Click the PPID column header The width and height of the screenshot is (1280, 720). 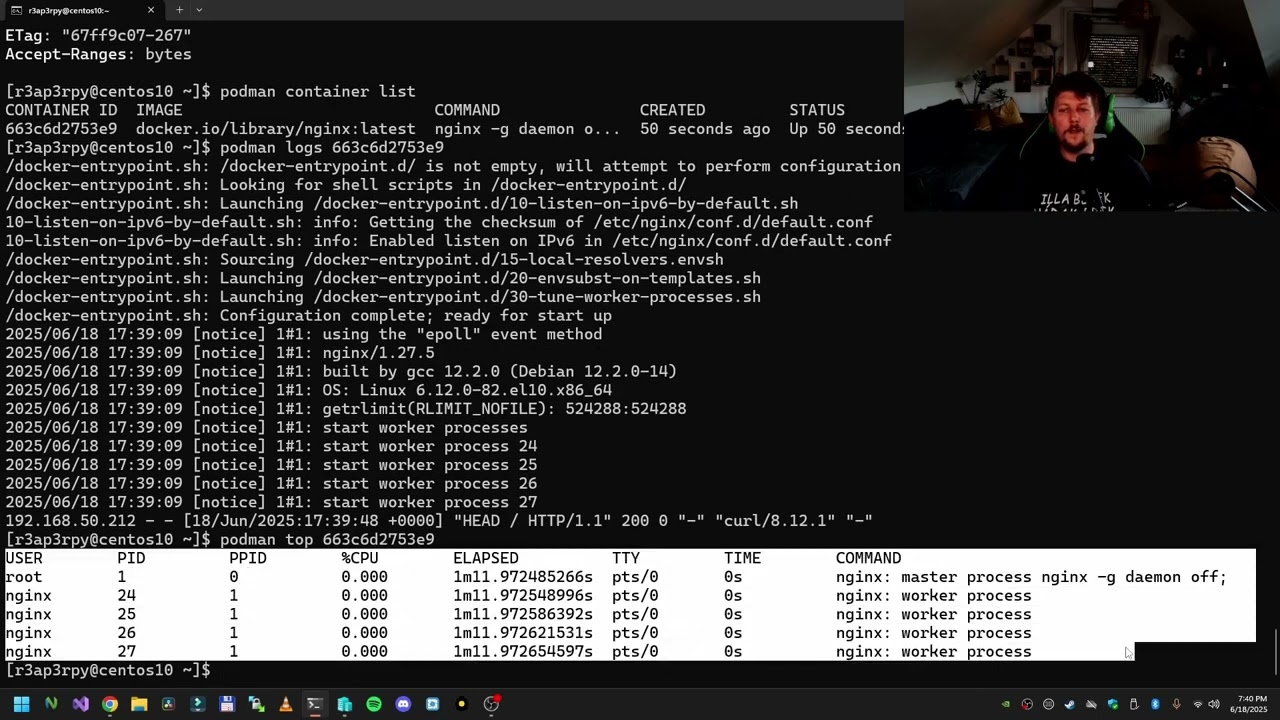point(248,558)
